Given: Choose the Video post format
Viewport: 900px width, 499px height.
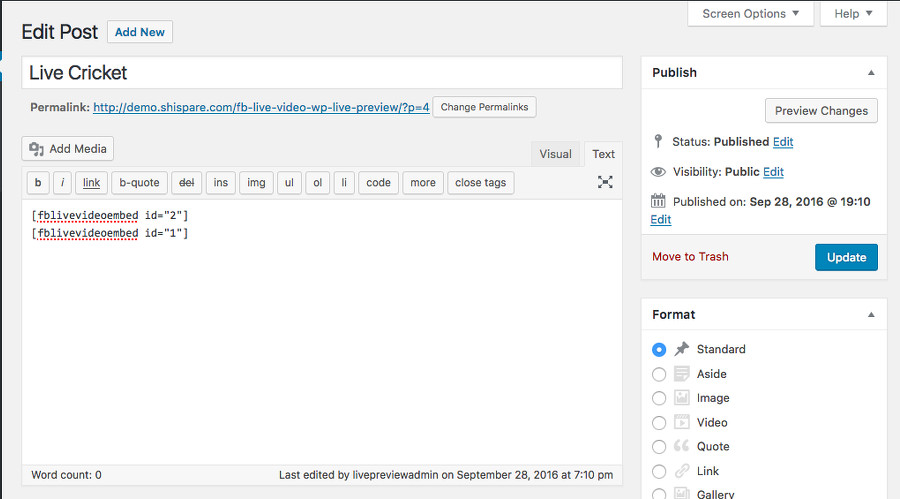Looking at the screenshot, I should 659,423.
